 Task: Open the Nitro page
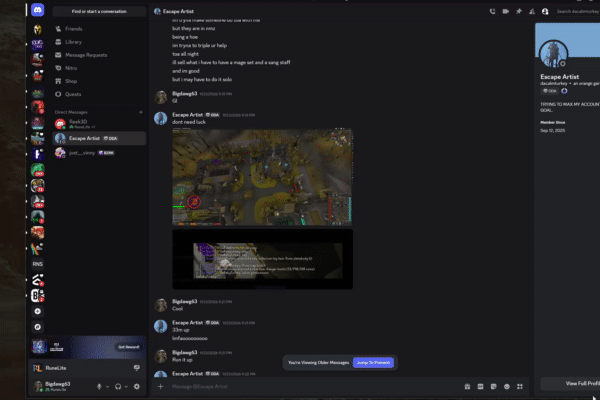[x=99, y=68]
